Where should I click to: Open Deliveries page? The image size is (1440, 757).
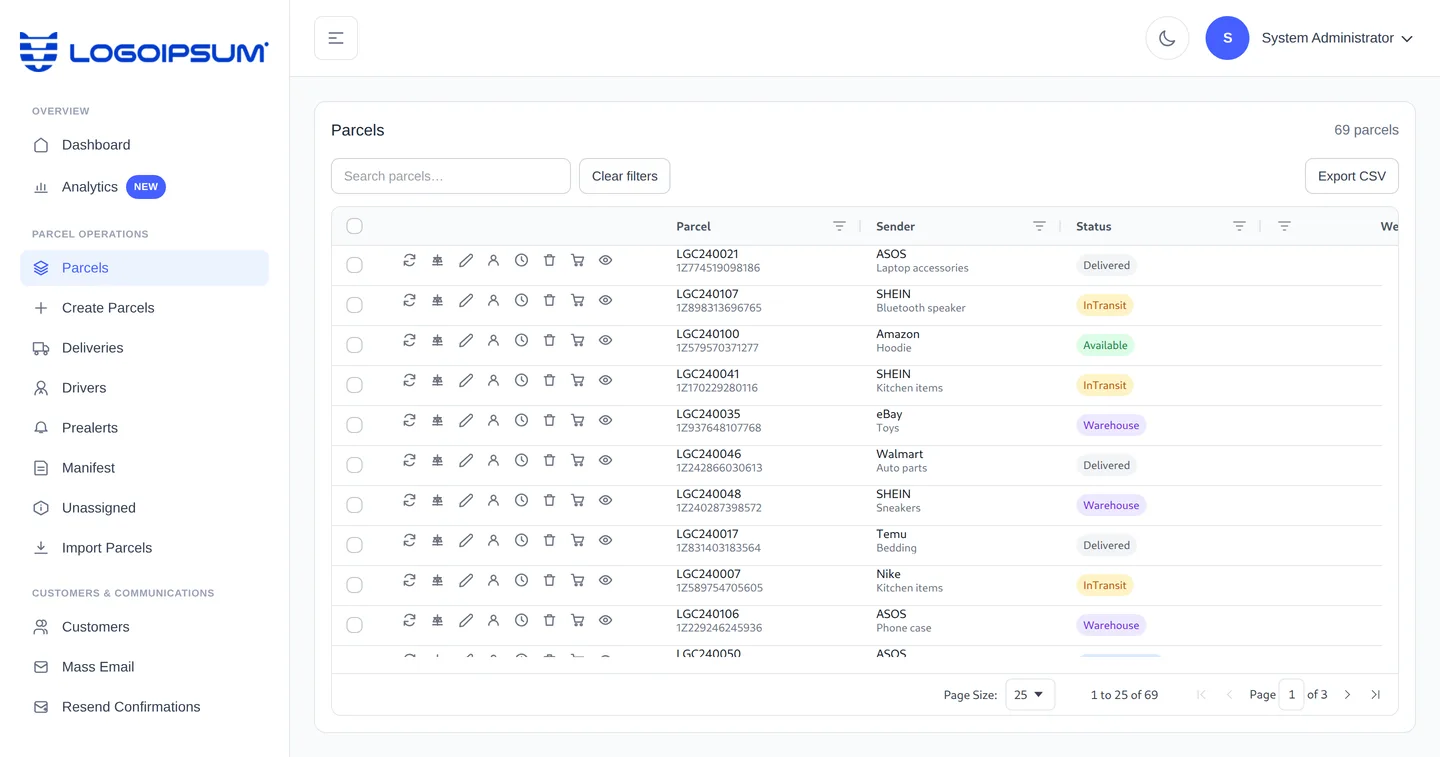[144, 348]
